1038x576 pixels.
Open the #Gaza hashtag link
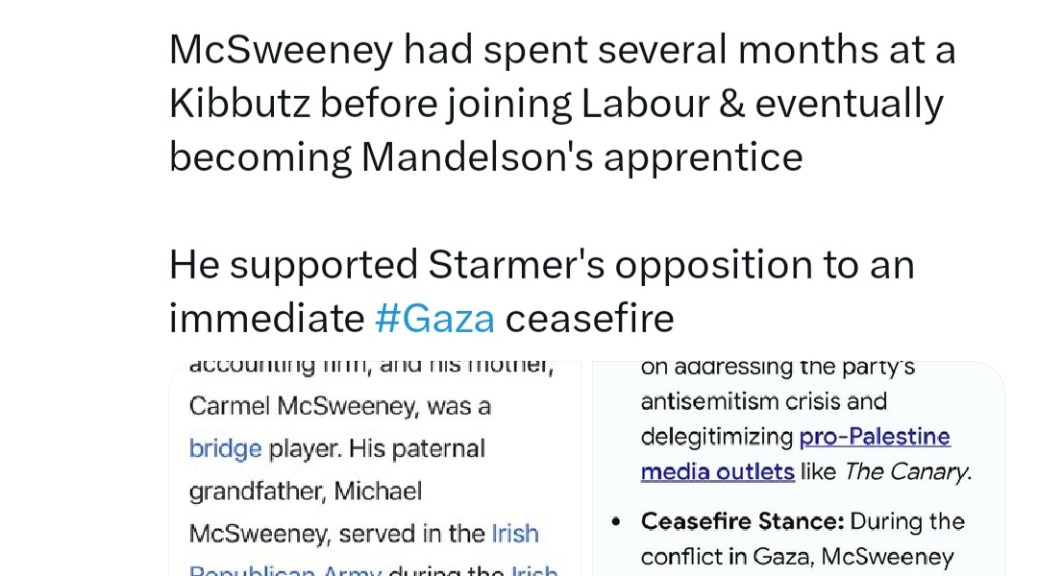coord(434,318)
